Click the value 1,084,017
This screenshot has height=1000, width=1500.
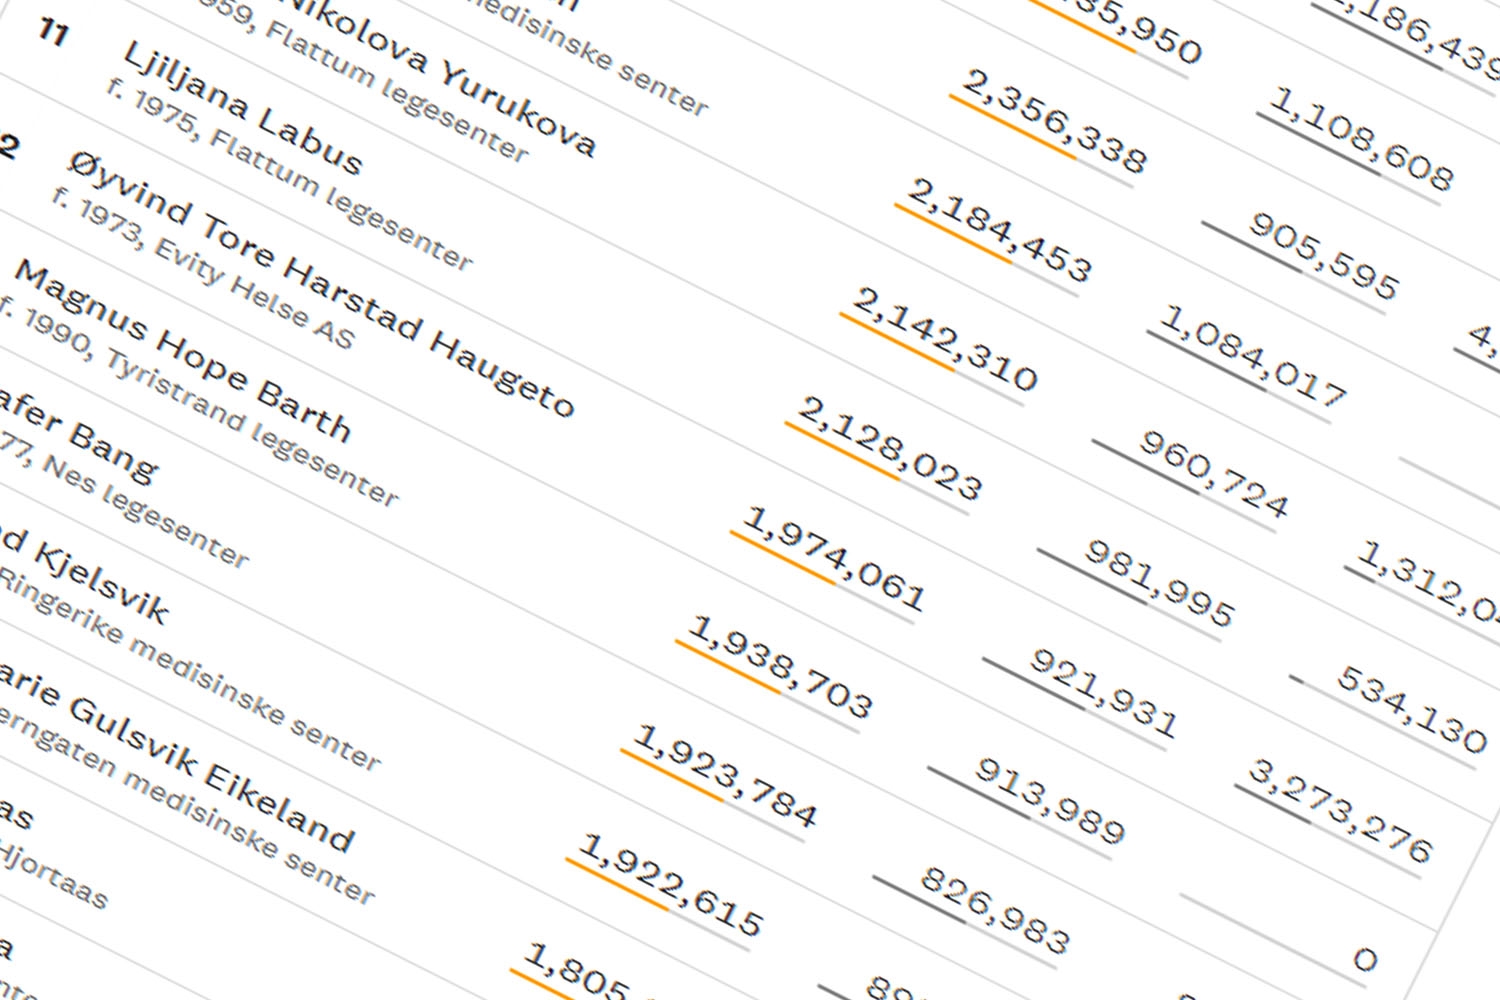tap(1252, 357)
